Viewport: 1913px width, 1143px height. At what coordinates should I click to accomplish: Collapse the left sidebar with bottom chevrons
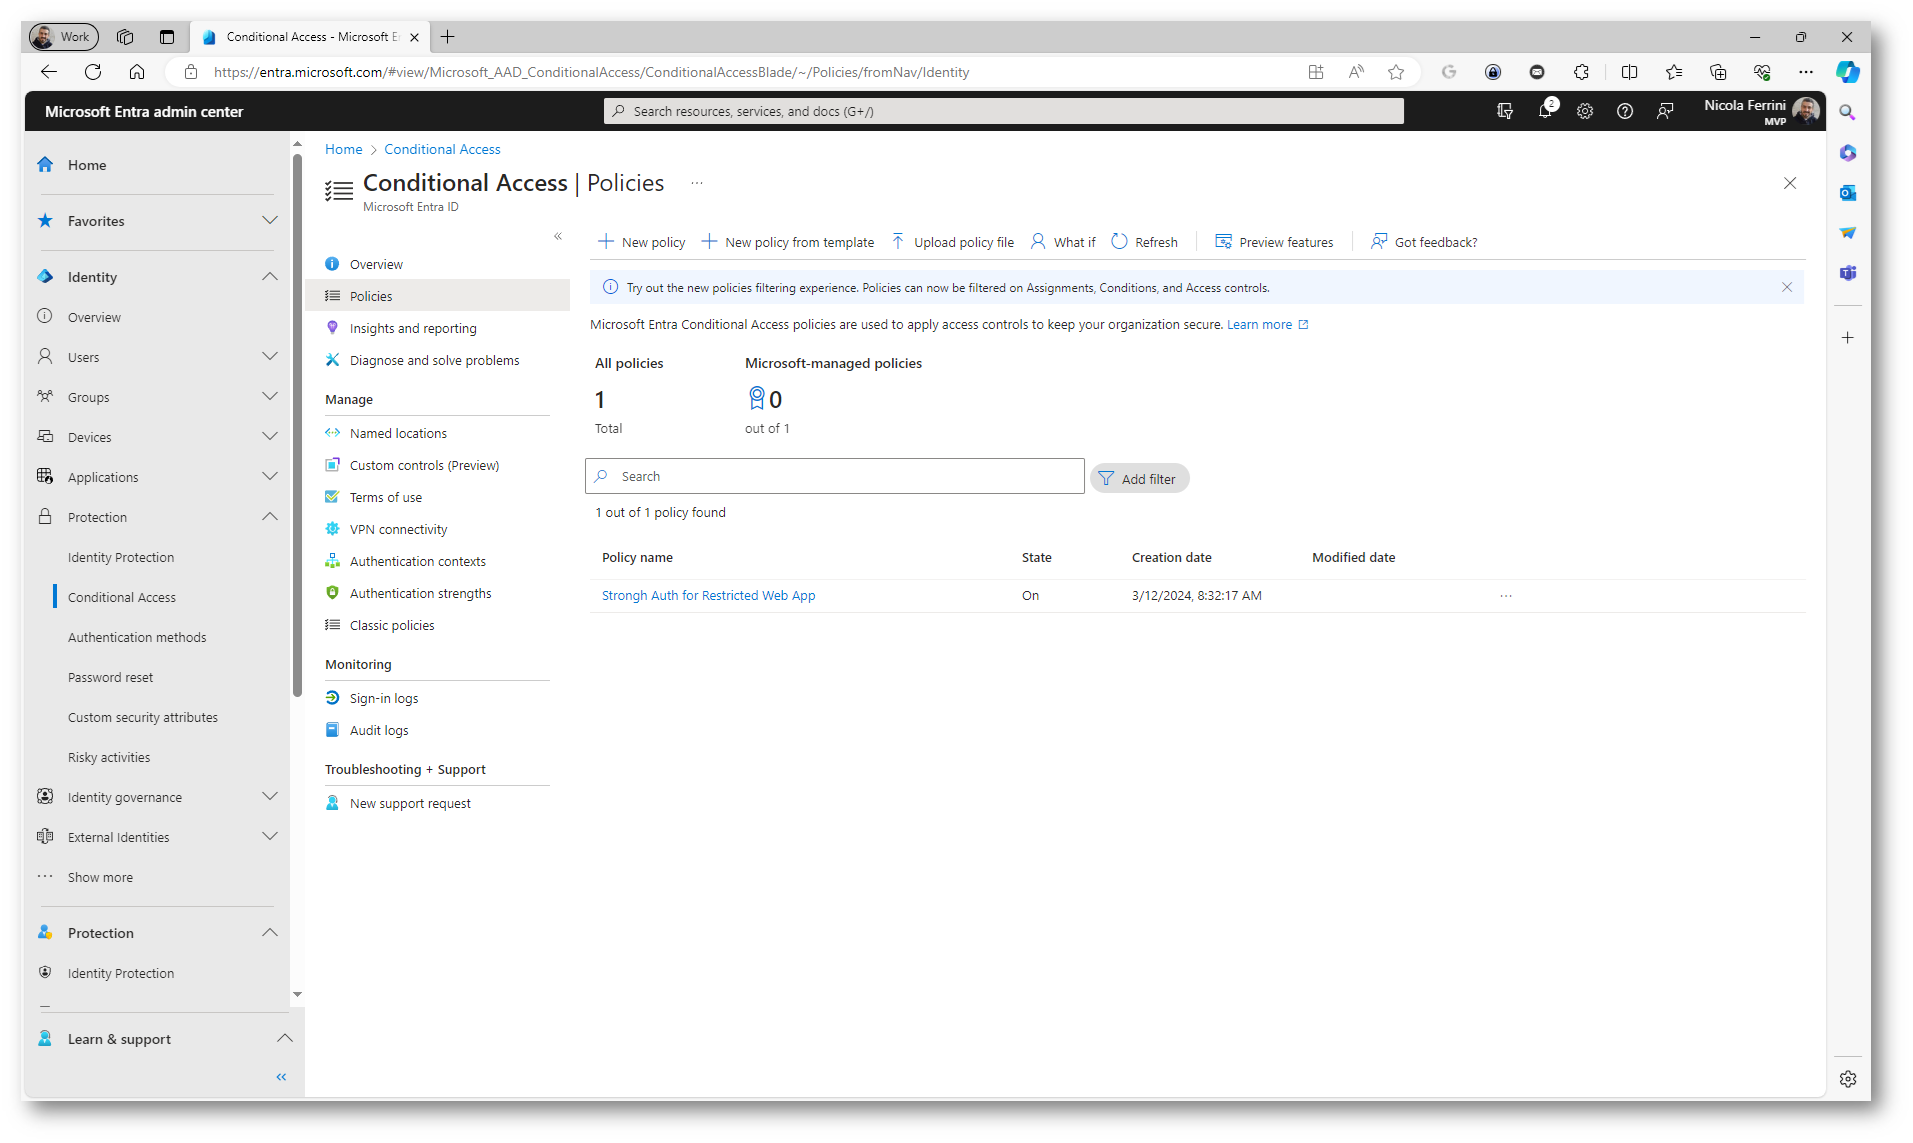click(281, 1077)
